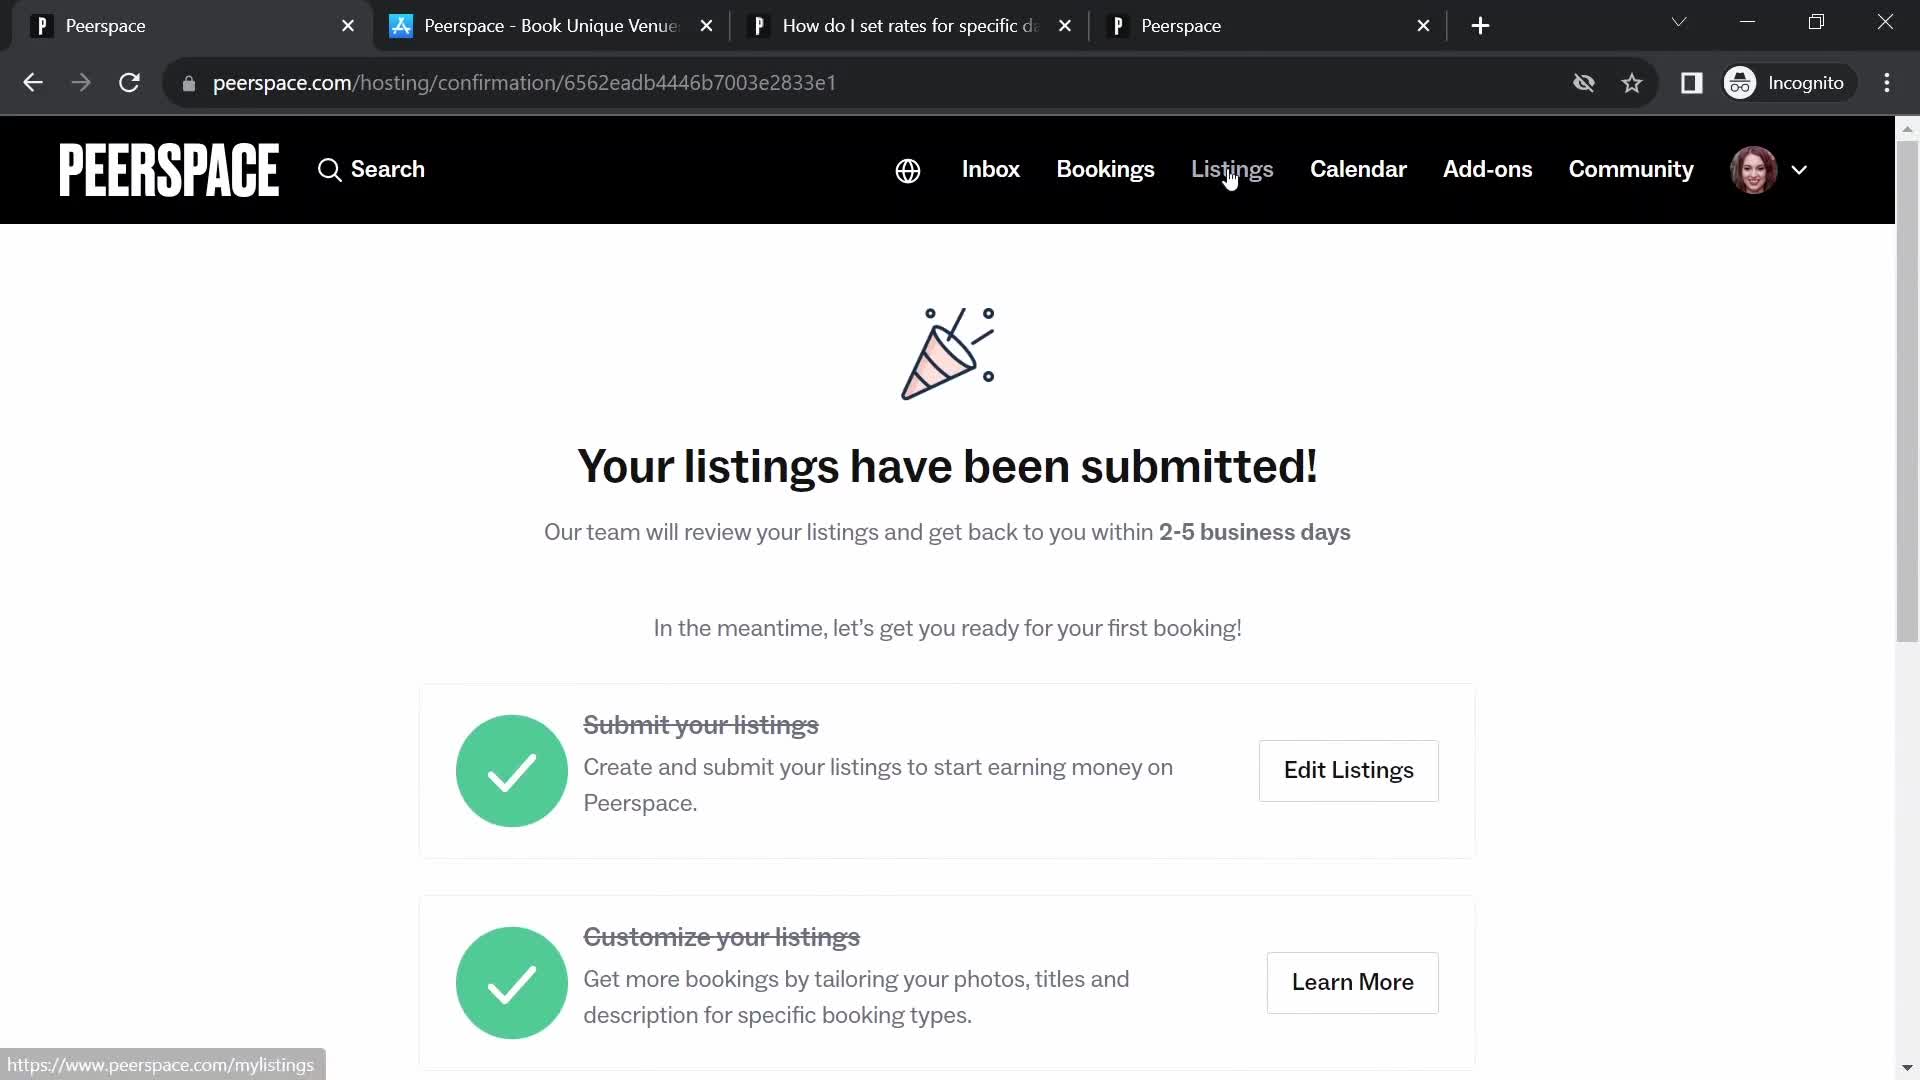Screen dimensions: 1920x1080
Task: Select the Add-ons nav icon
Action: 1487,169
